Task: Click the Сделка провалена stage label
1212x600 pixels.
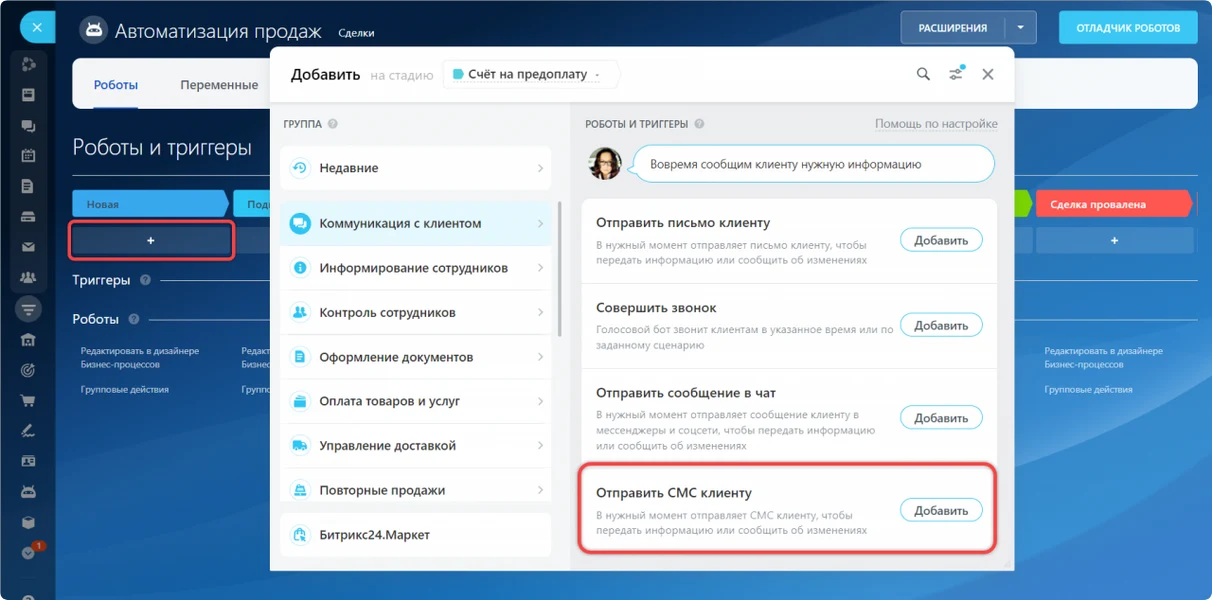Action: click(x=1112, y=204)
